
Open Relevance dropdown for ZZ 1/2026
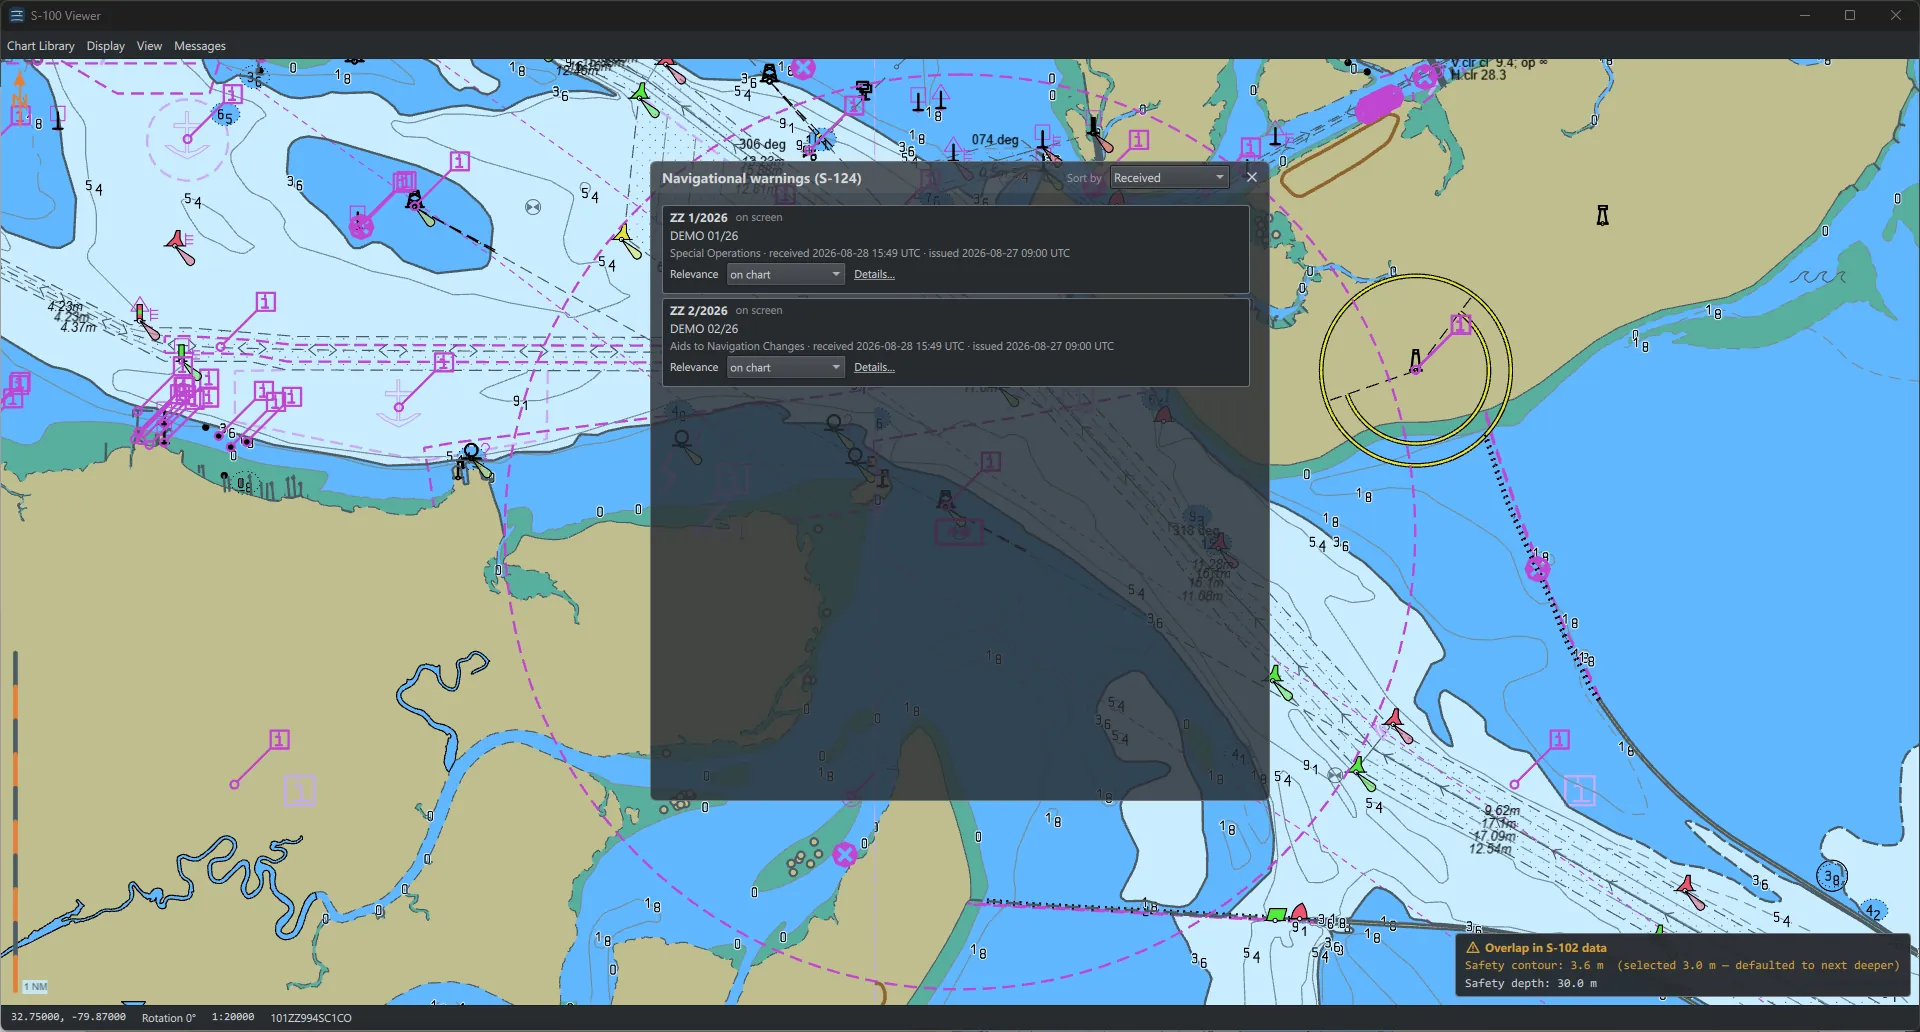(785, 274)
